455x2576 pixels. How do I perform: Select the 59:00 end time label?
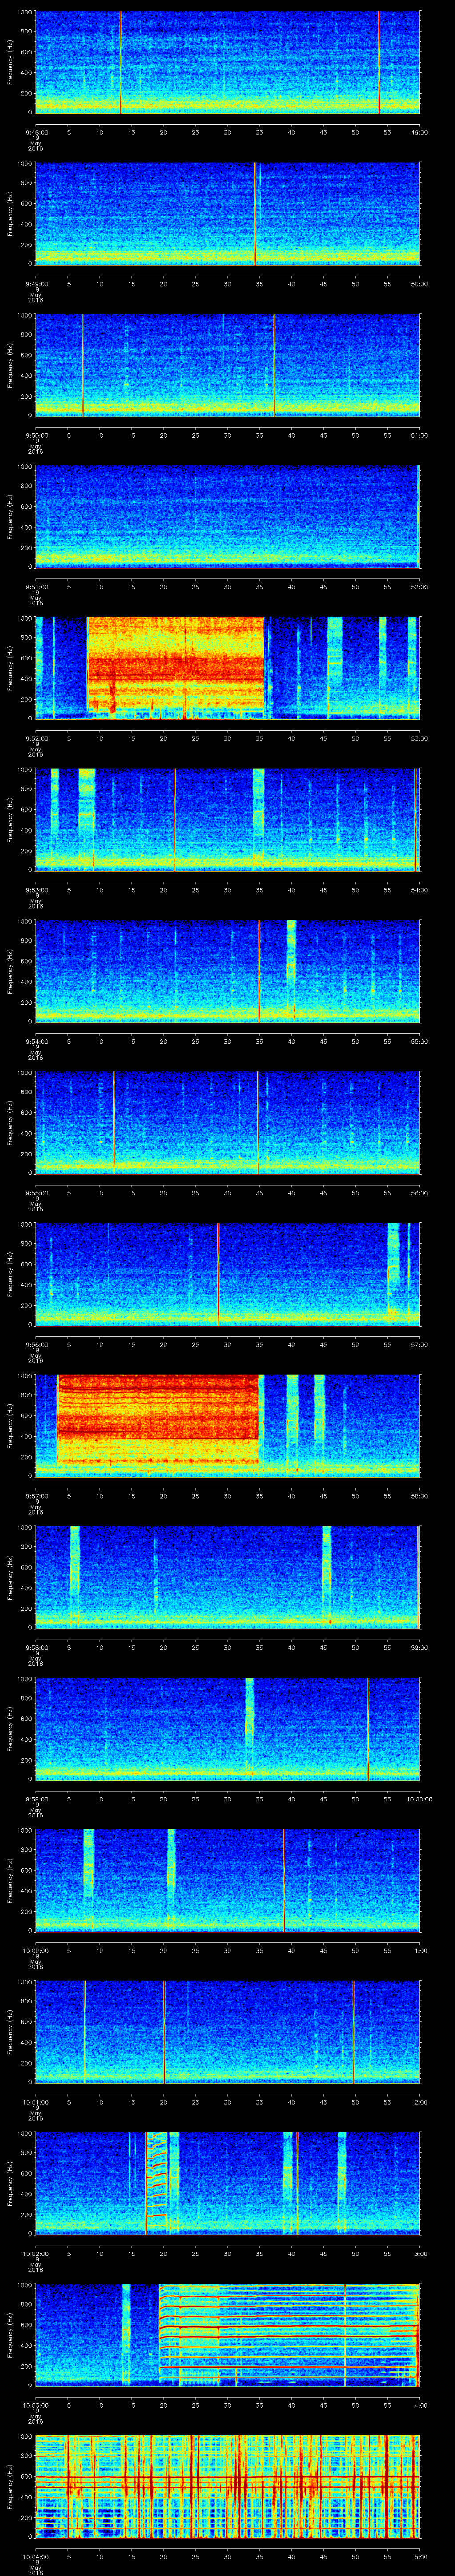420,1647
